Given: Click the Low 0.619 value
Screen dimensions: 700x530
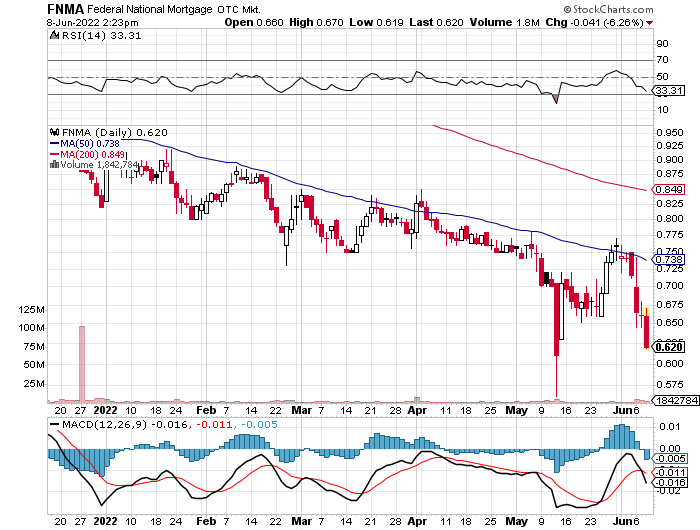Looking at the screenshot, I should pyautogui.click(x=376, y=22).
